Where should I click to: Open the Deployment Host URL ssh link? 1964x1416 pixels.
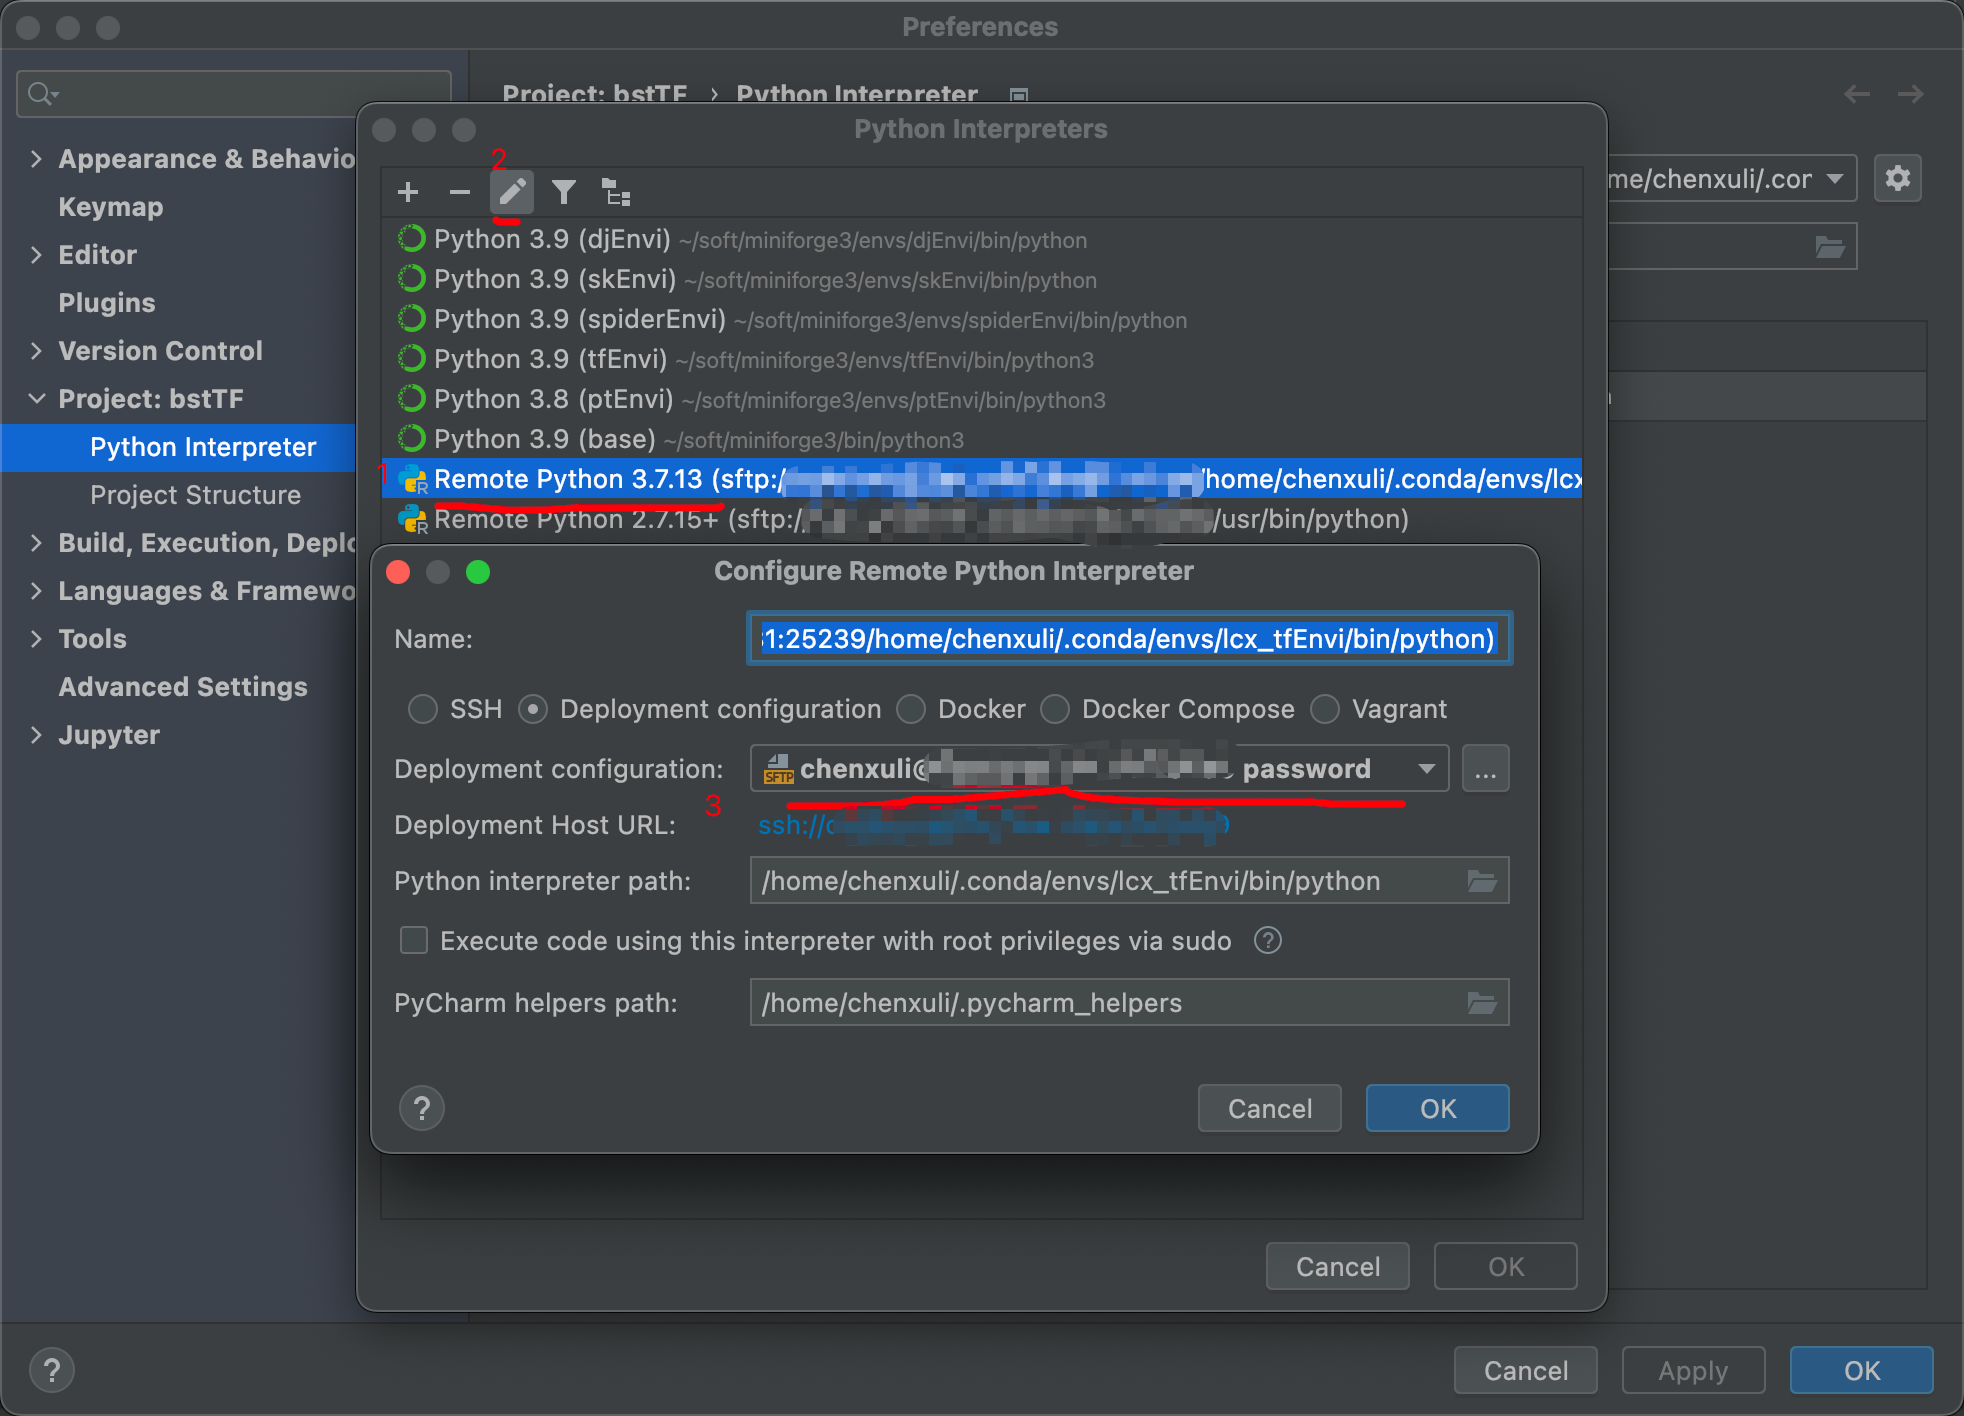993,825
